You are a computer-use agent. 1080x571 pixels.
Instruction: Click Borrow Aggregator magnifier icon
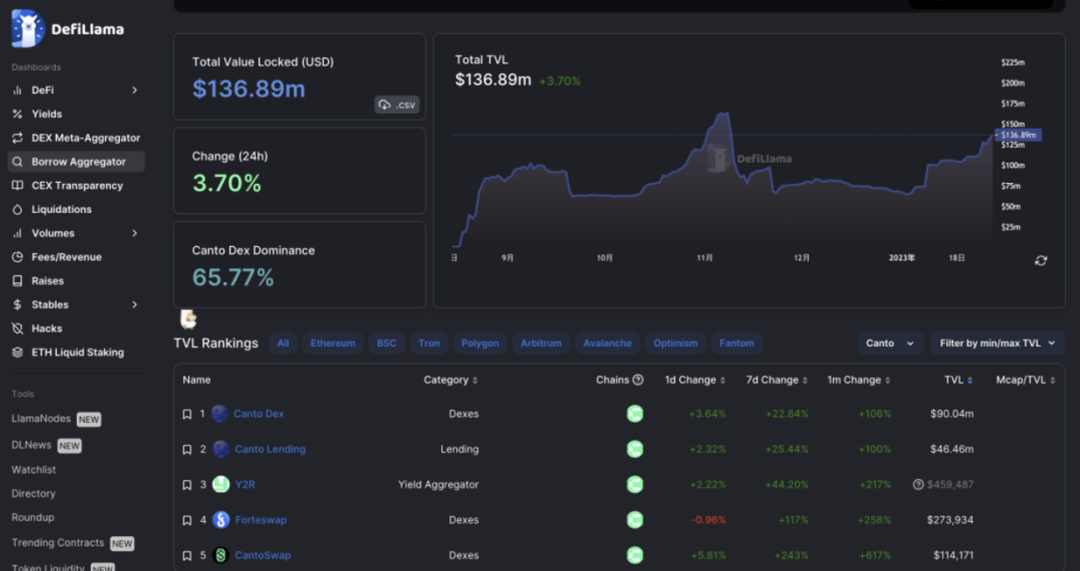(x=17, y=162)
